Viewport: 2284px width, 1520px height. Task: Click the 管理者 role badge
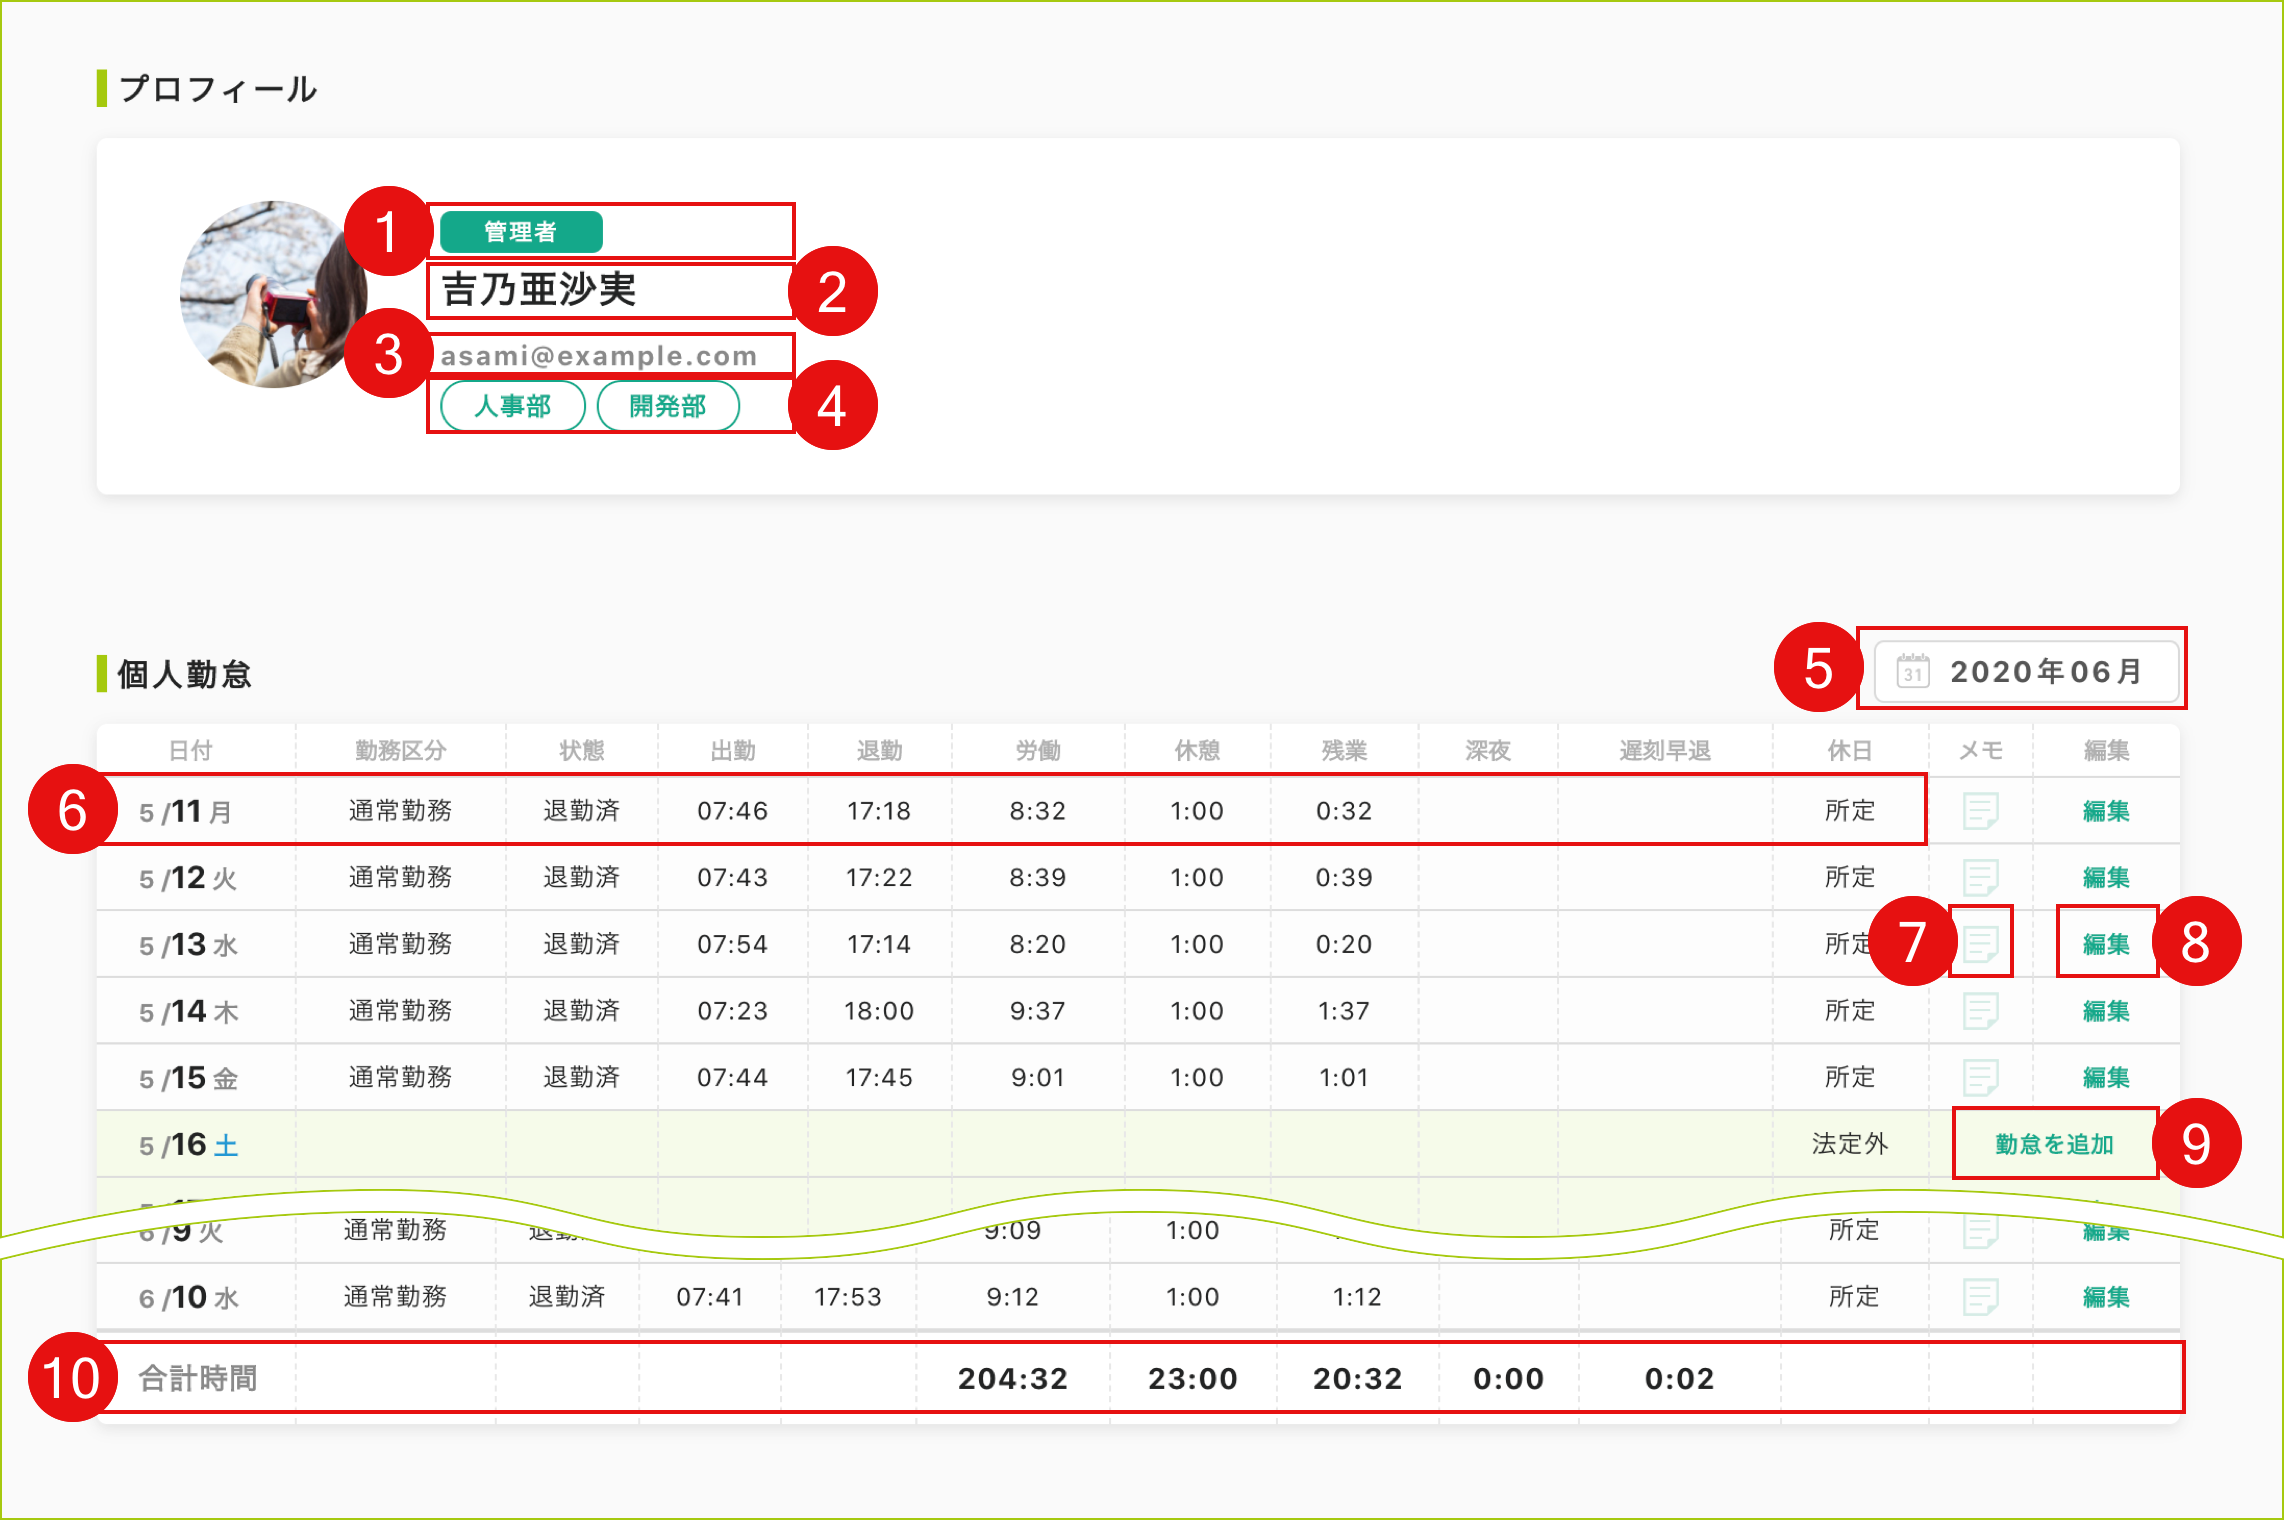click(520, 232)
